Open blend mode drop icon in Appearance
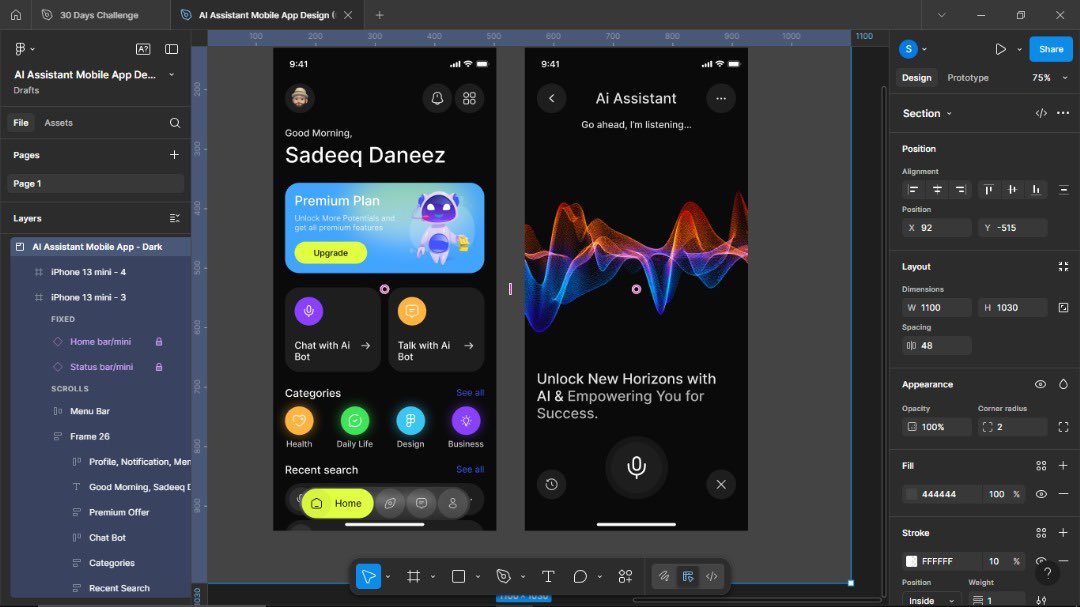The width and height of the screenshot is (1080, 607). pos(1063,384)
